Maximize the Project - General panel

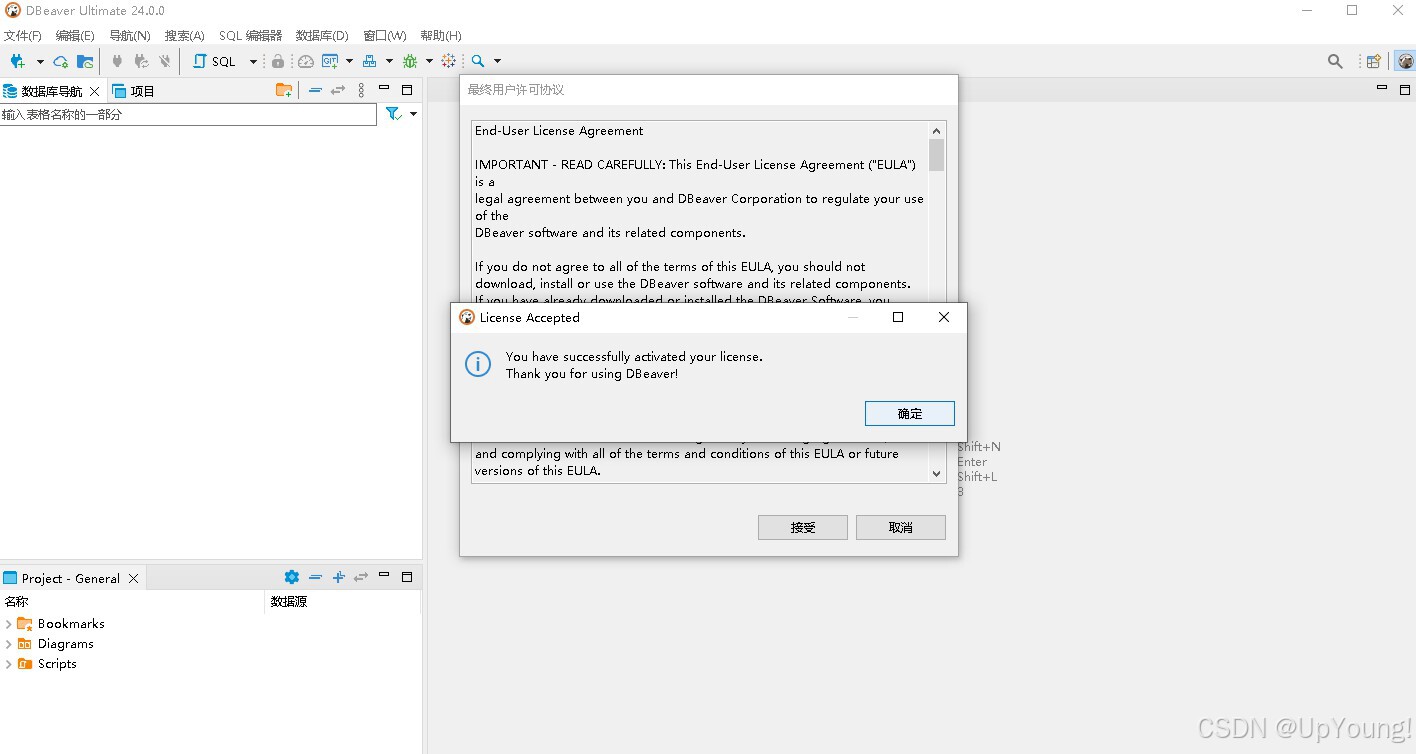(407, 577)
